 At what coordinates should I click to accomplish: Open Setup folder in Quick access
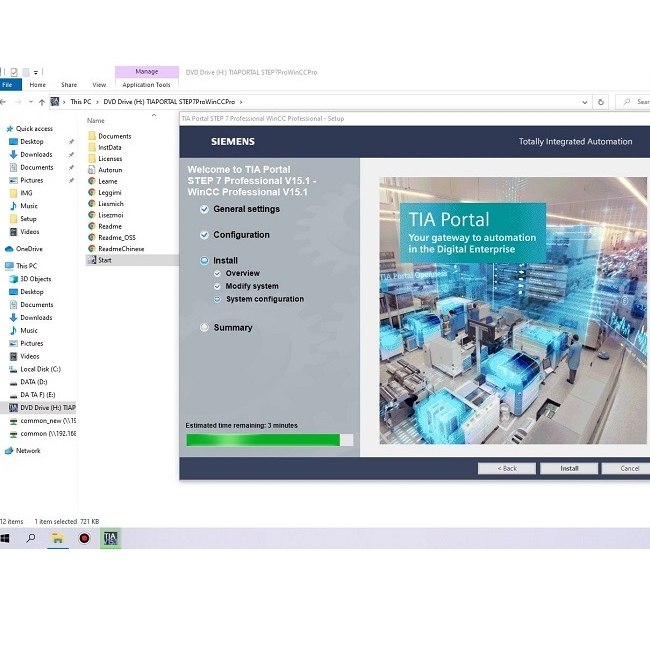tap(23, 218)
